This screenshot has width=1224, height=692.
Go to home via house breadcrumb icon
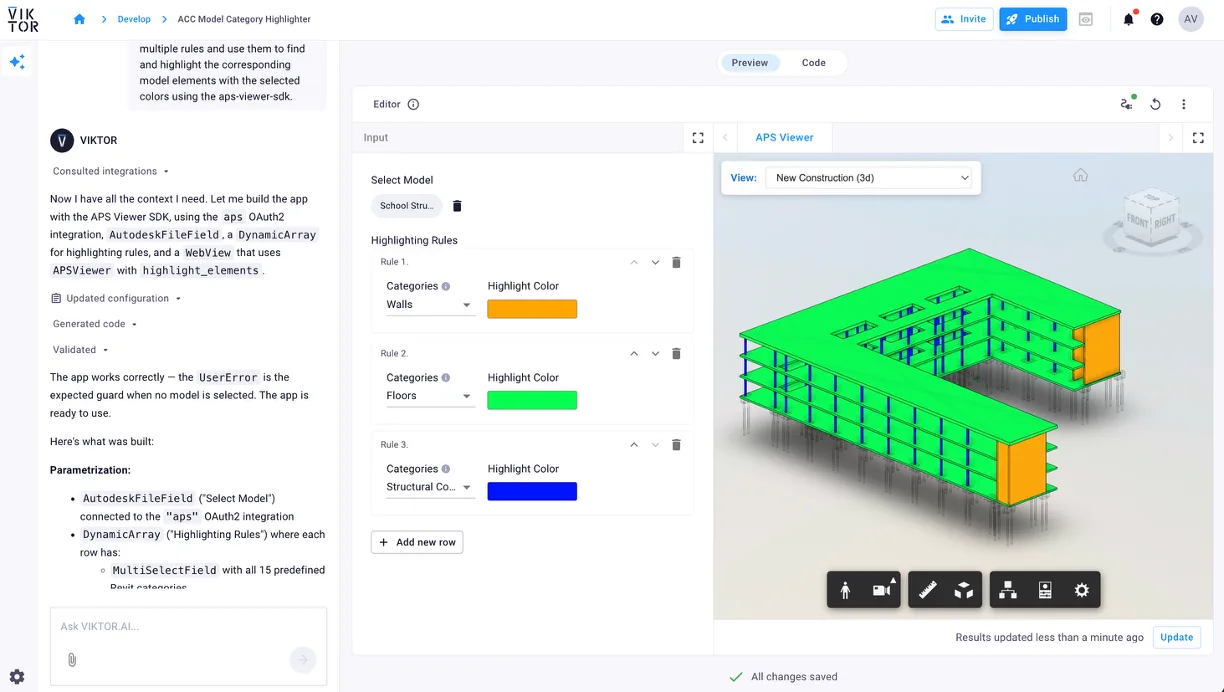tap(80, 19)
